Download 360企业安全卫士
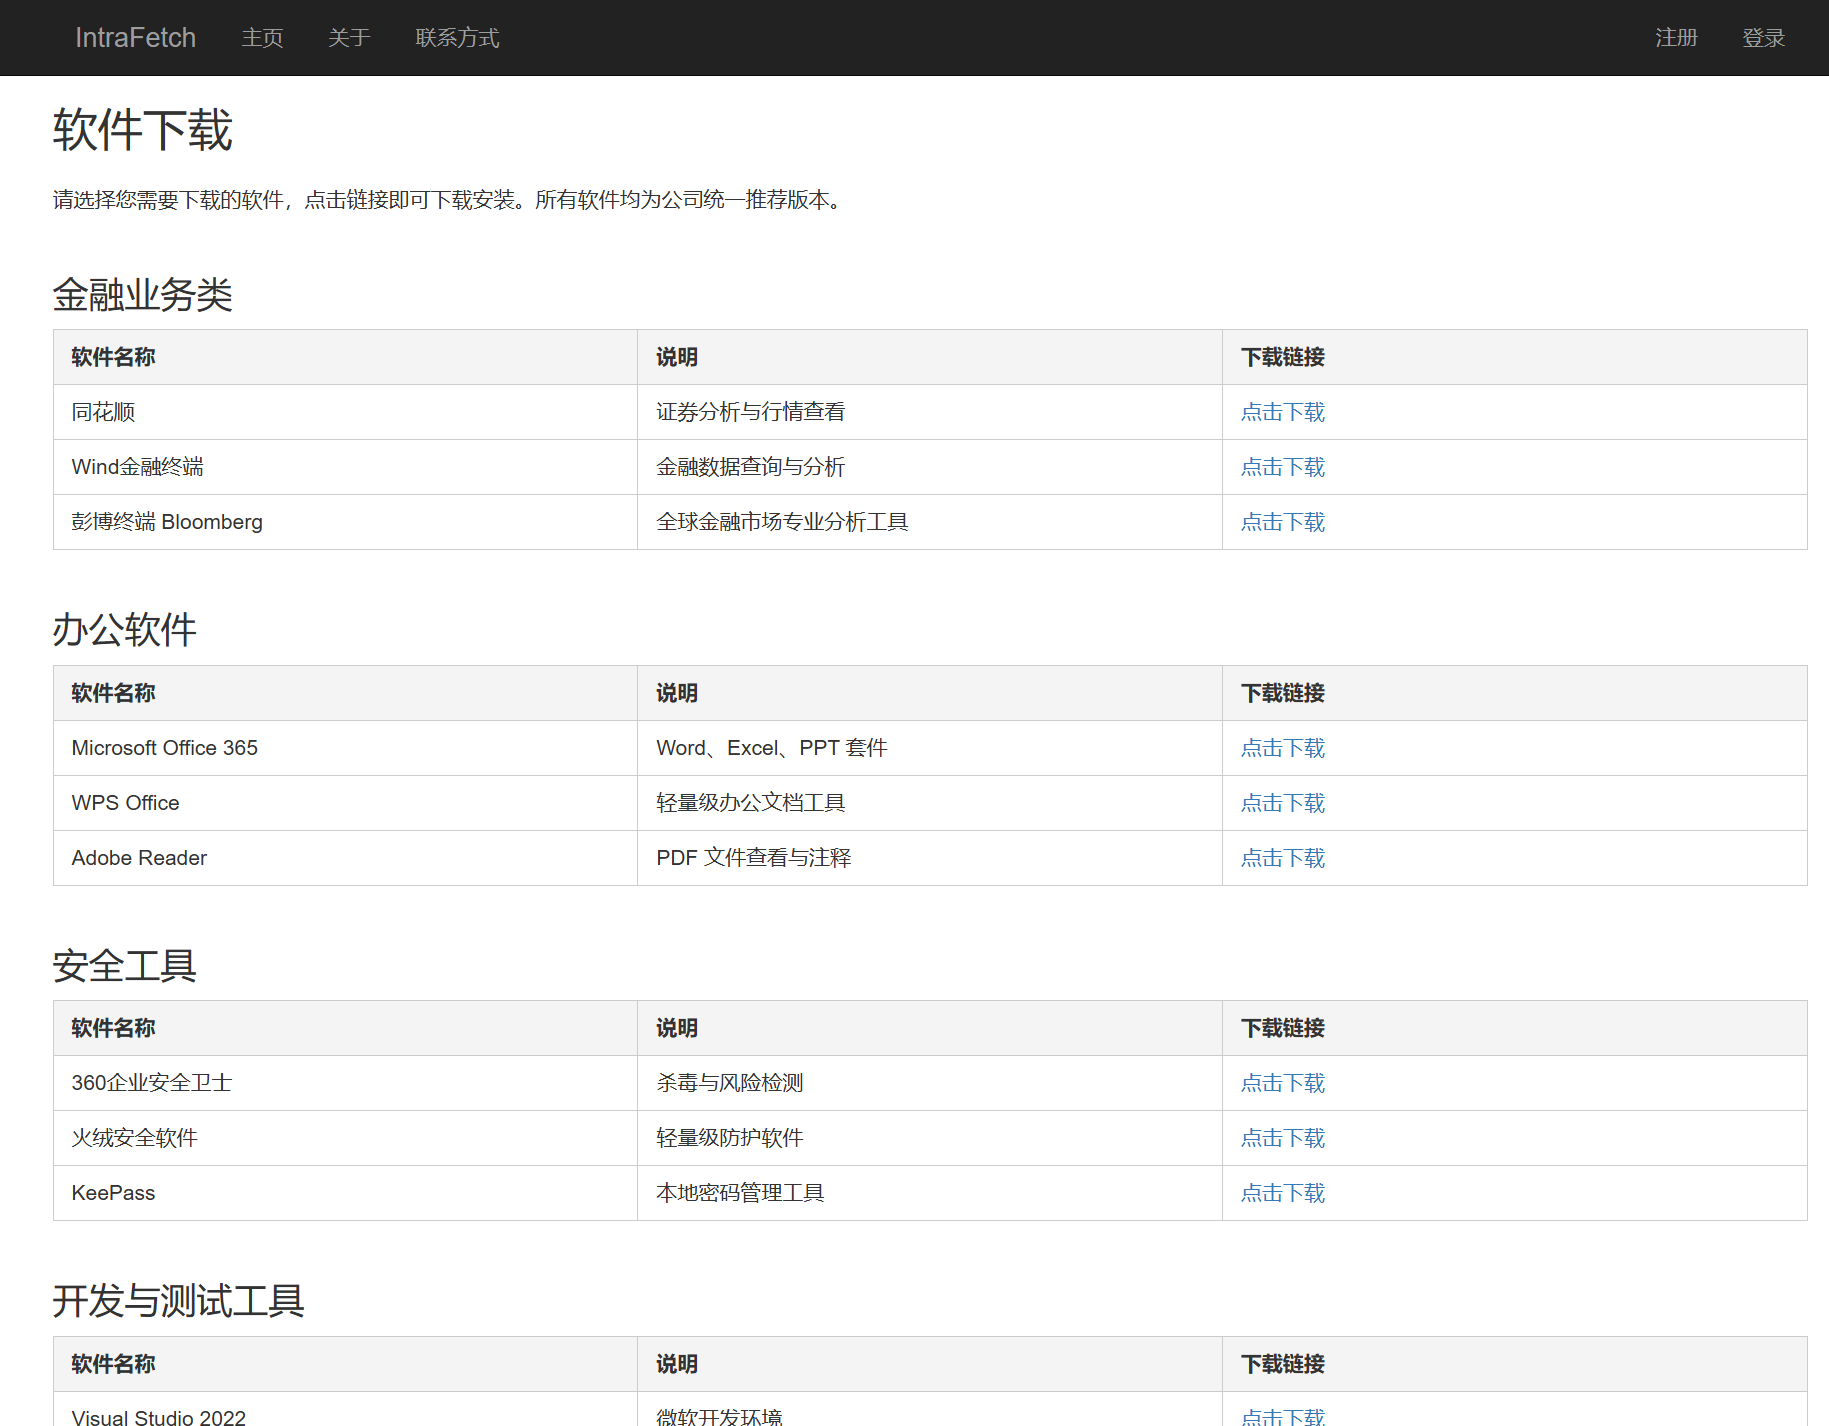Image resolution: width=1829 pixels, height=1426 pixels. click(1282, 1083)
